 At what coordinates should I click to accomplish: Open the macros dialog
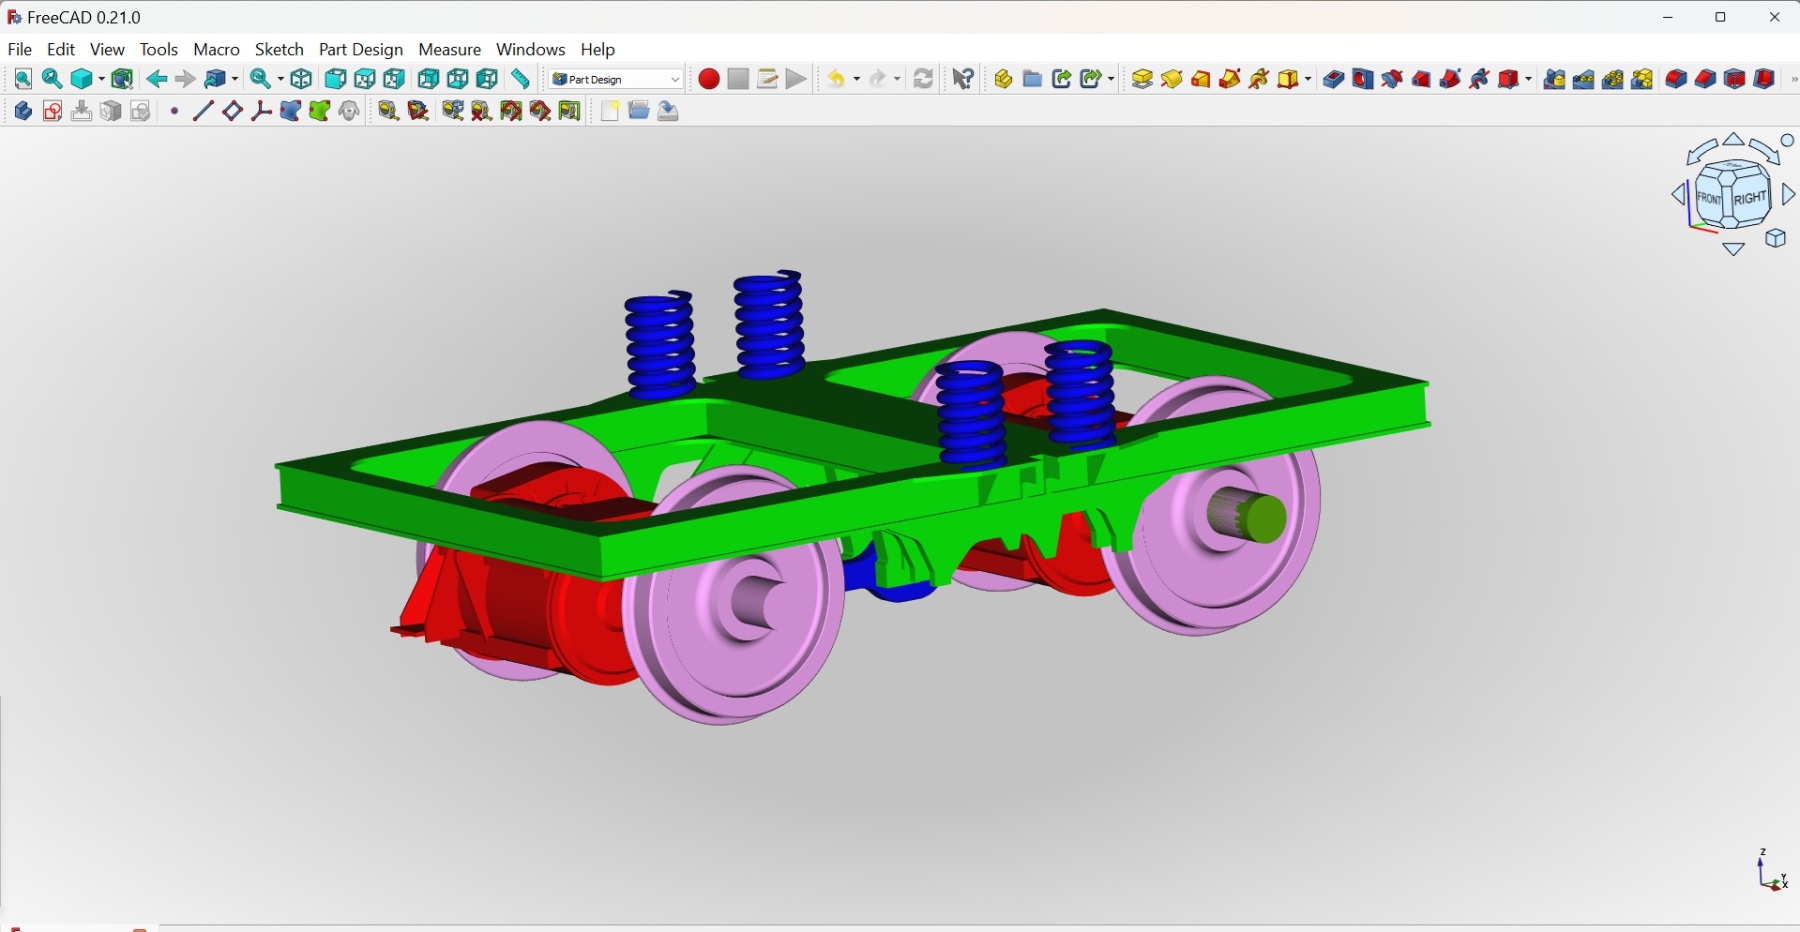pyautogui.click(x=768, y=79)
